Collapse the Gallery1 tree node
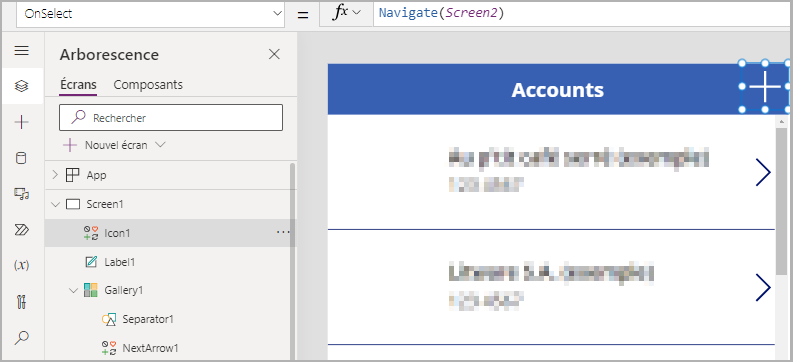Image resolution: width=793 pixels, height=363 pixels. point(73,291)
